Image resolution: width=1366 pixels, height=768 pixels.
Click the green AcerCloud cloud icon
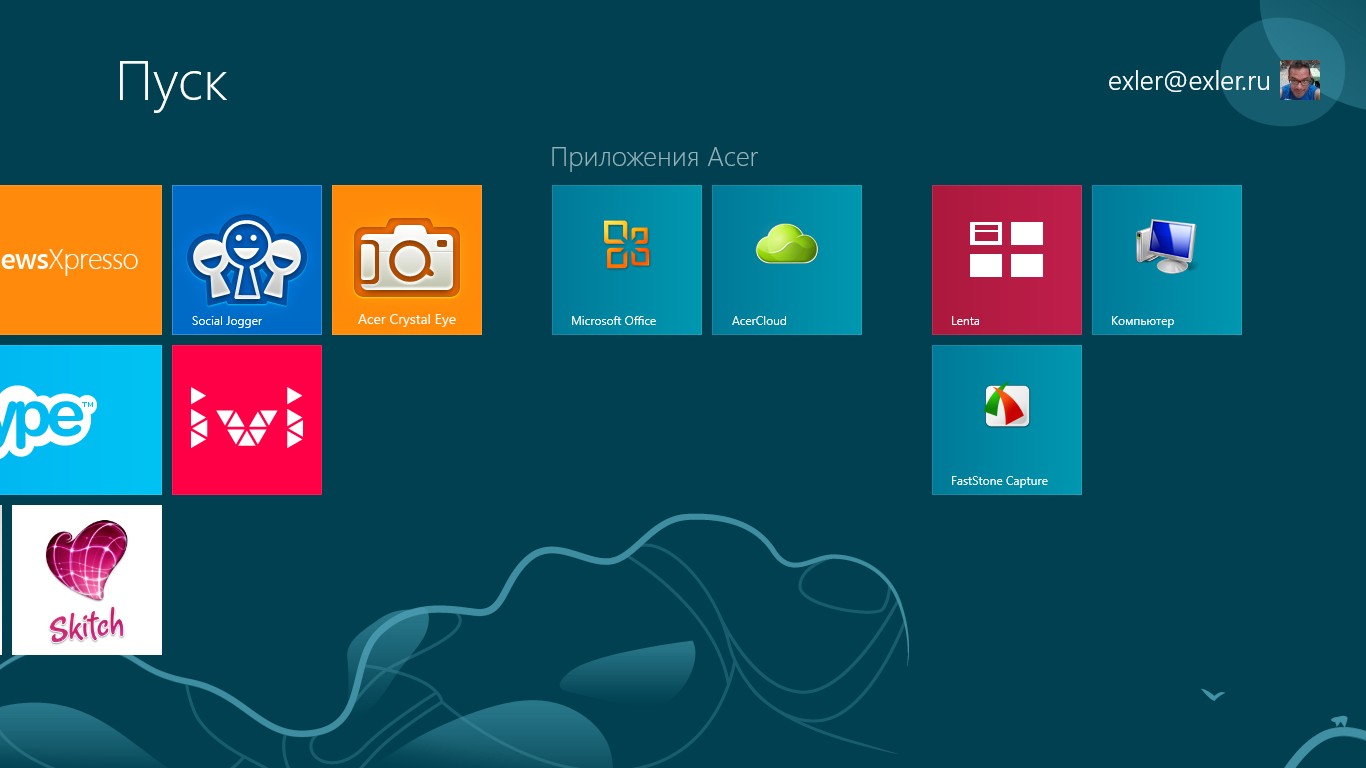(x=787, y=244)
